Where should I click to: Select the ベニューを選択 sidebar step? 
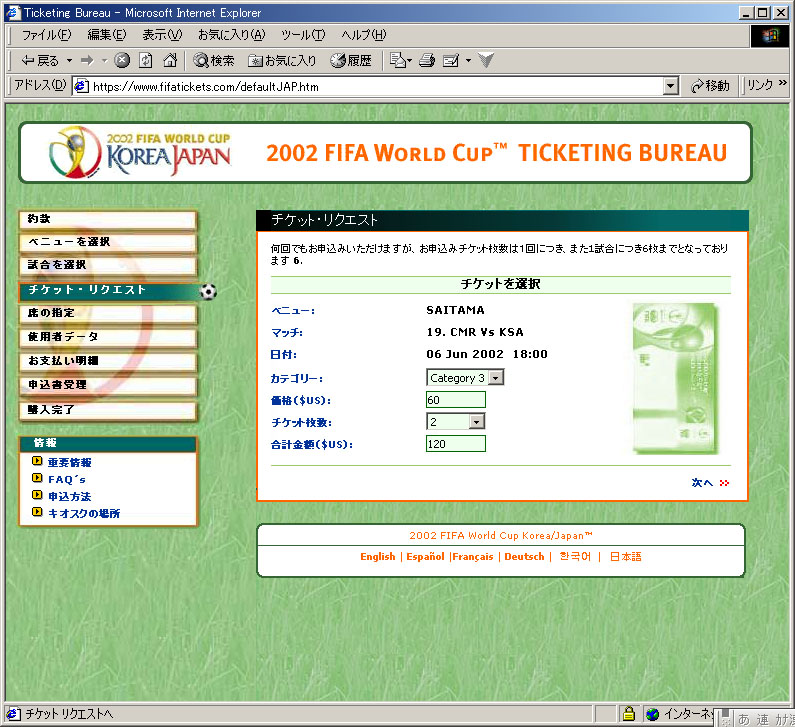tap(107, 242)
